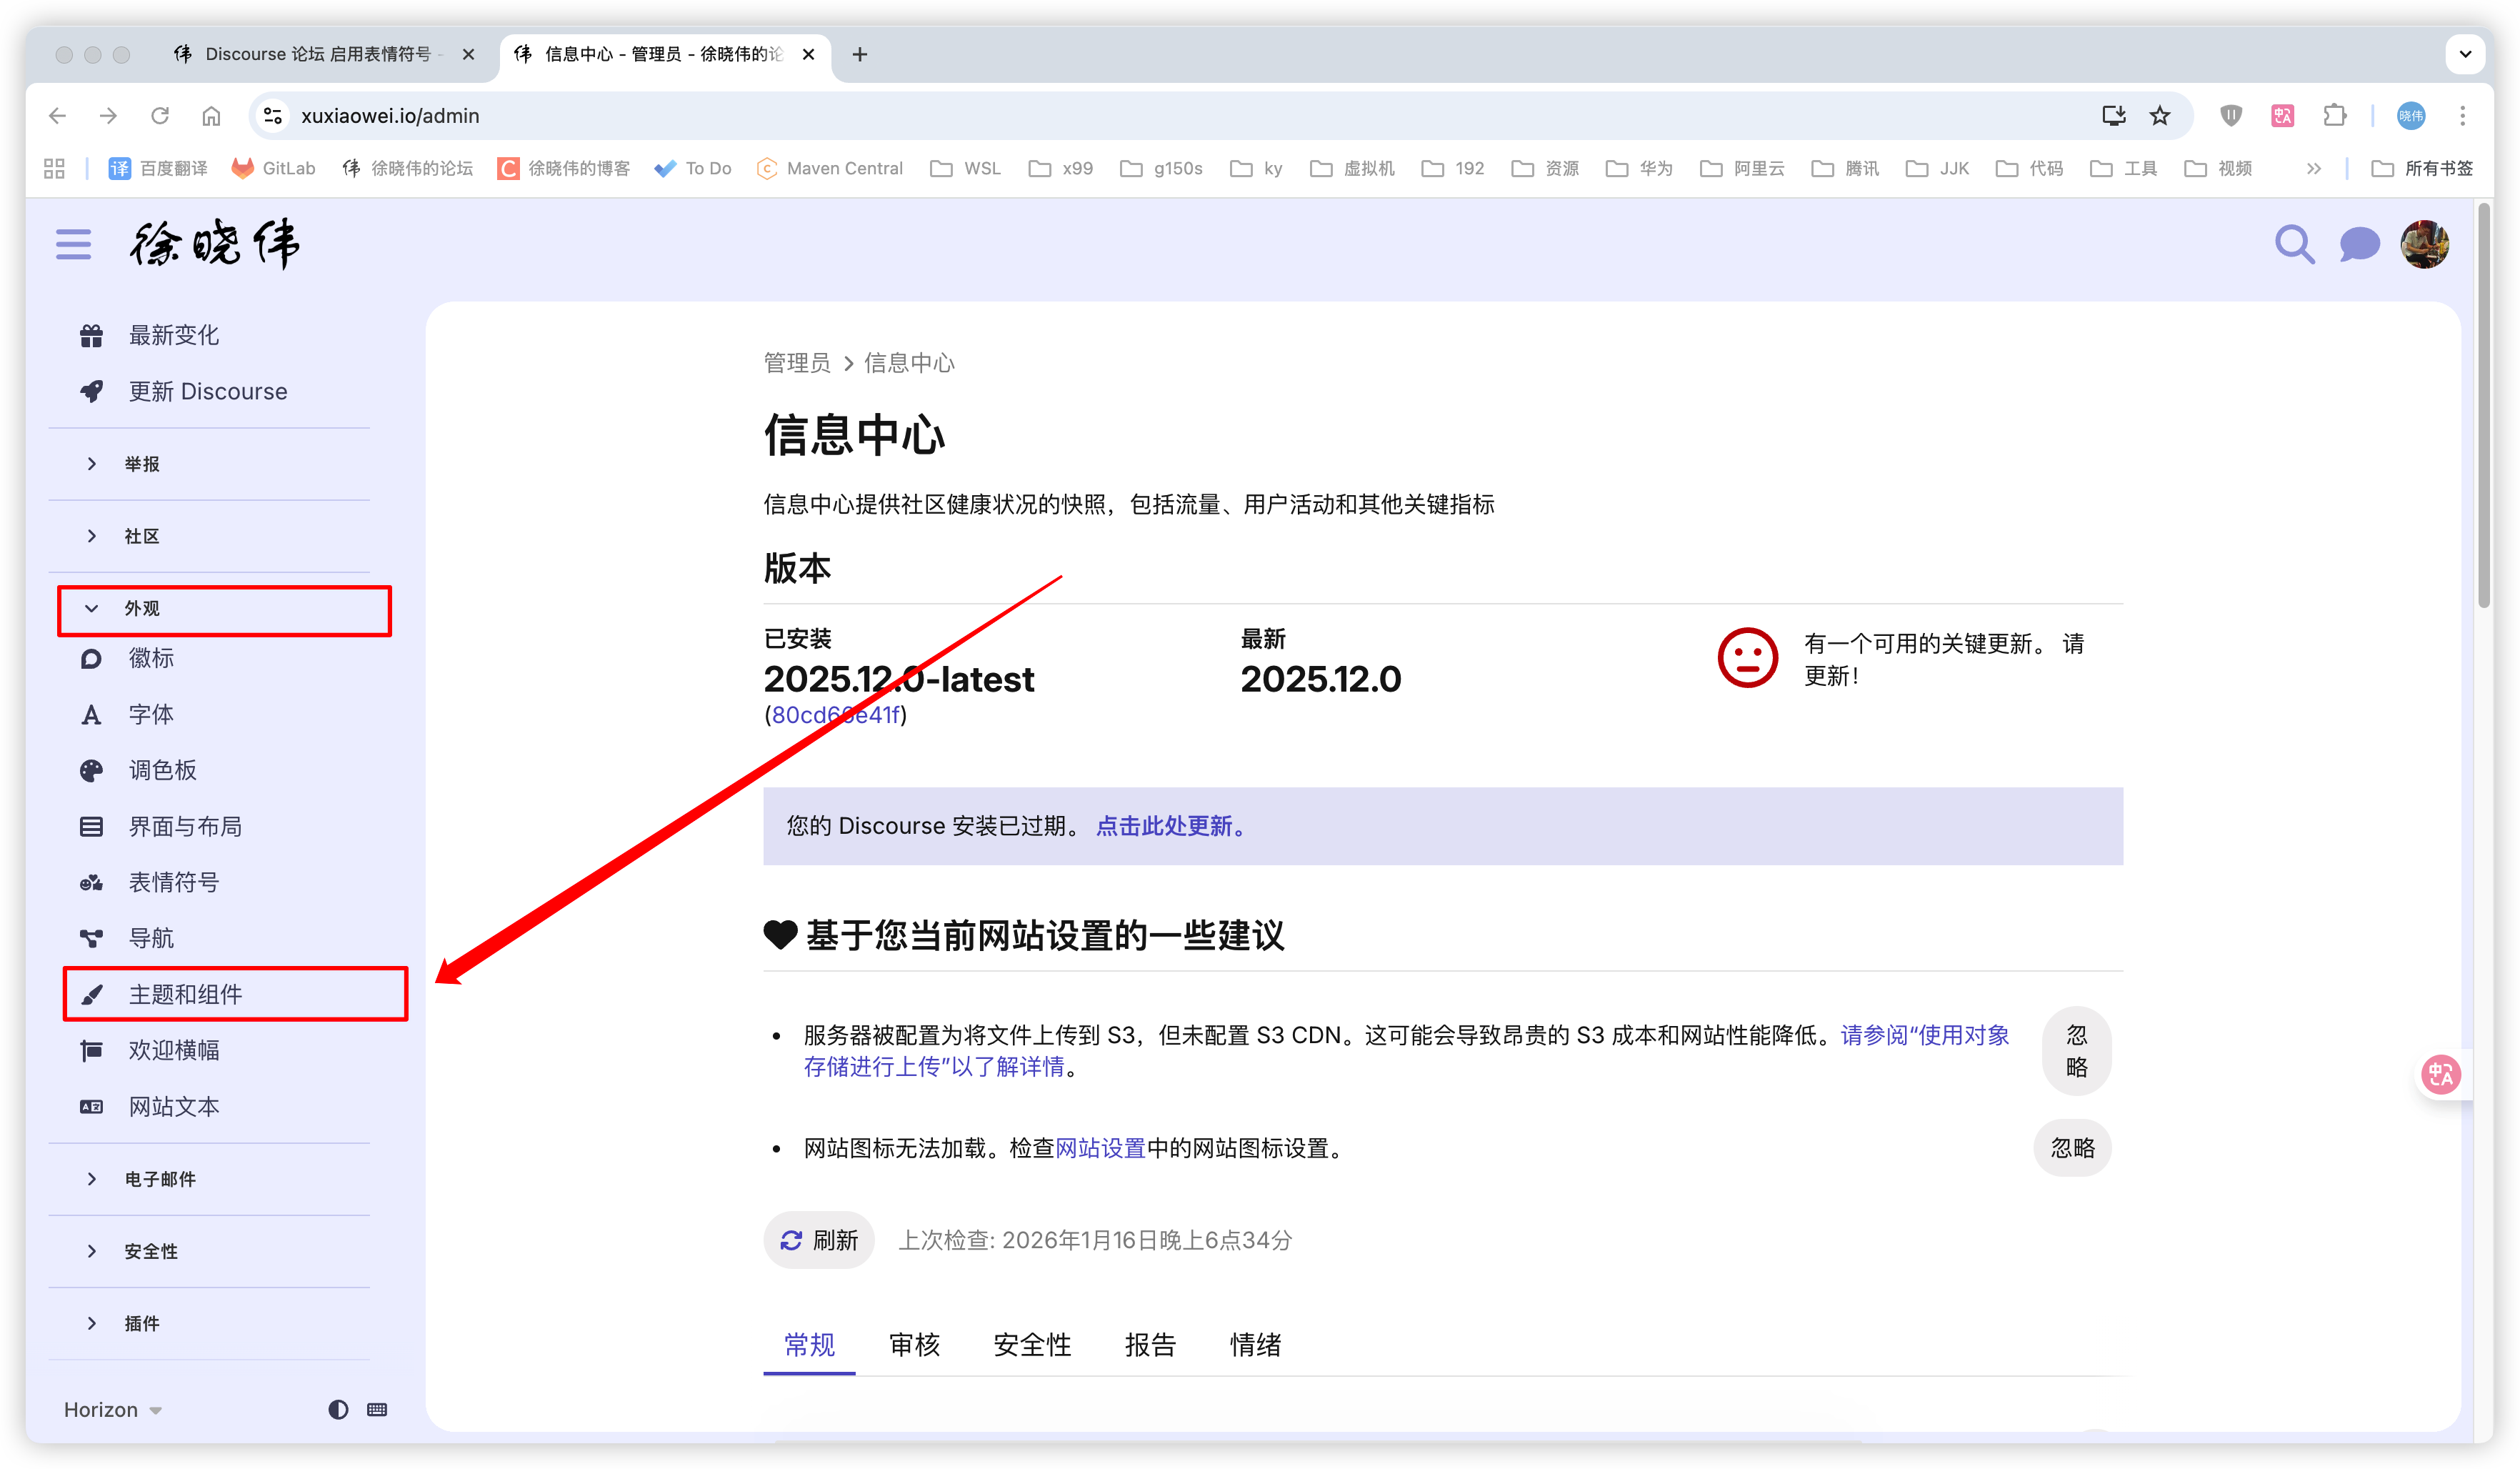The height and width of the screenshot is (1469, 2520).
Task: Open the 调色板 palette item
Action: click(x=162, y=770)
